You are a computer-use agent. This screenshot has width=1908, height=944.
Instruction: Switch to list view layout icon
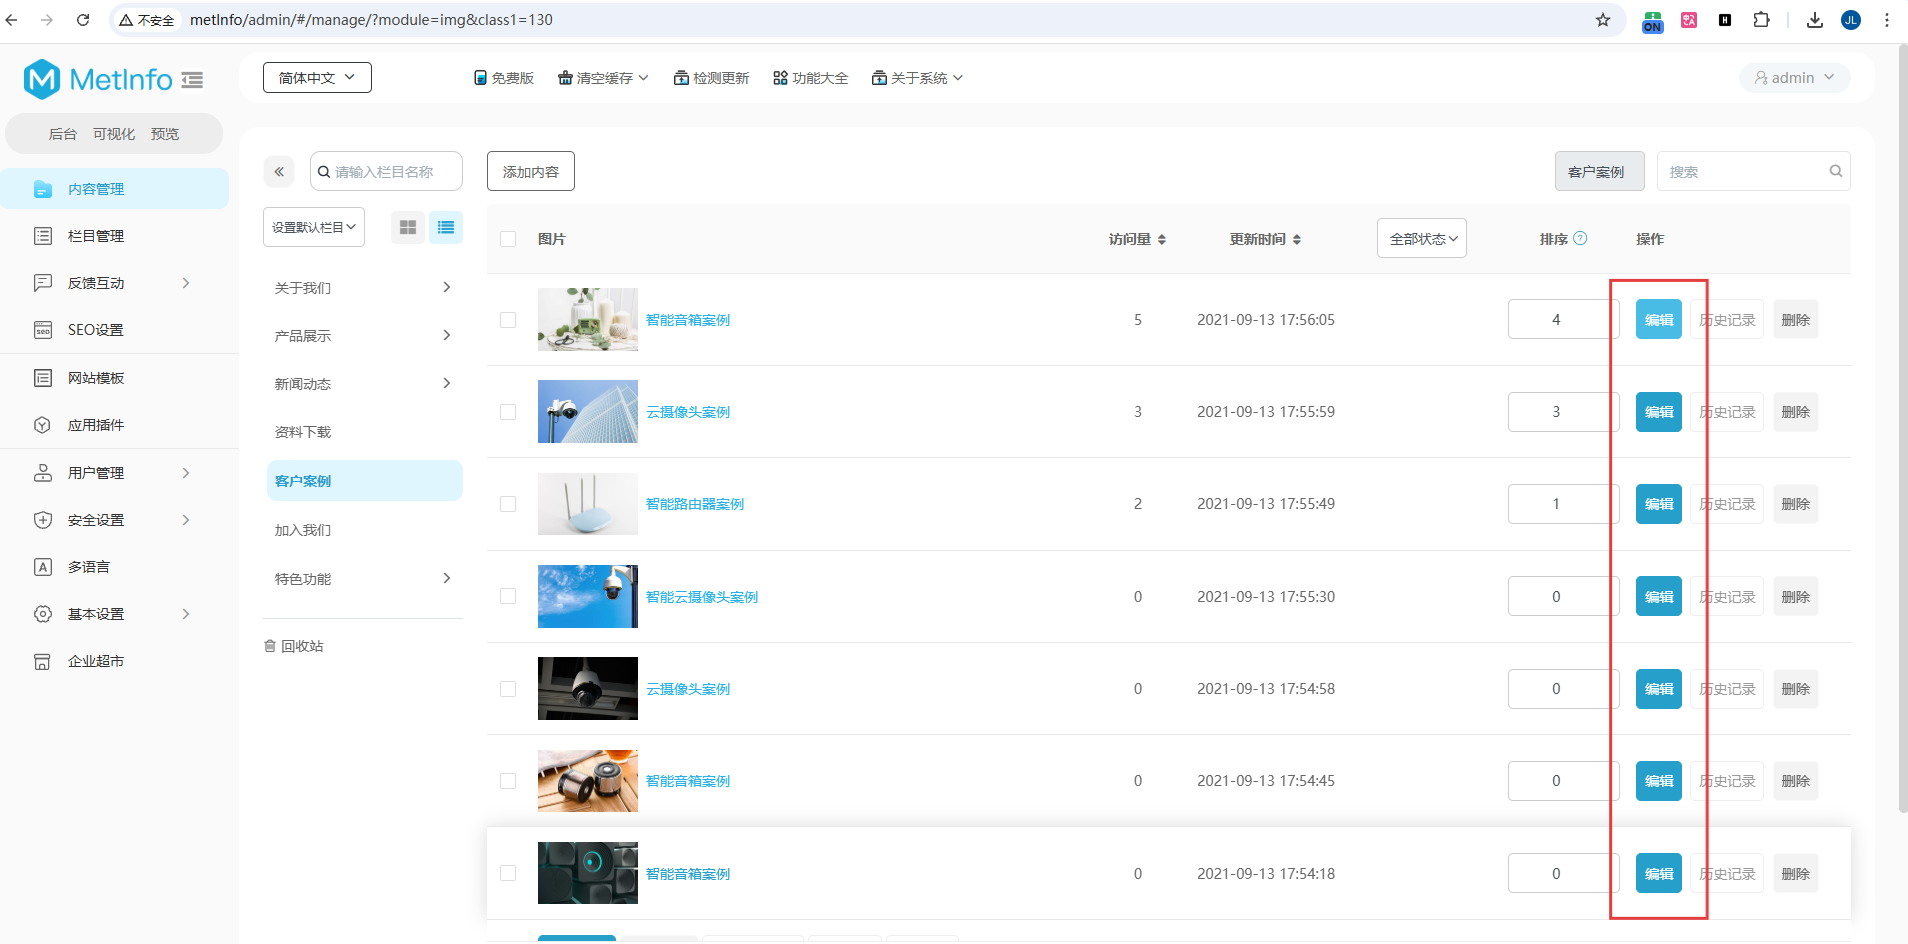tap(446, 228)
